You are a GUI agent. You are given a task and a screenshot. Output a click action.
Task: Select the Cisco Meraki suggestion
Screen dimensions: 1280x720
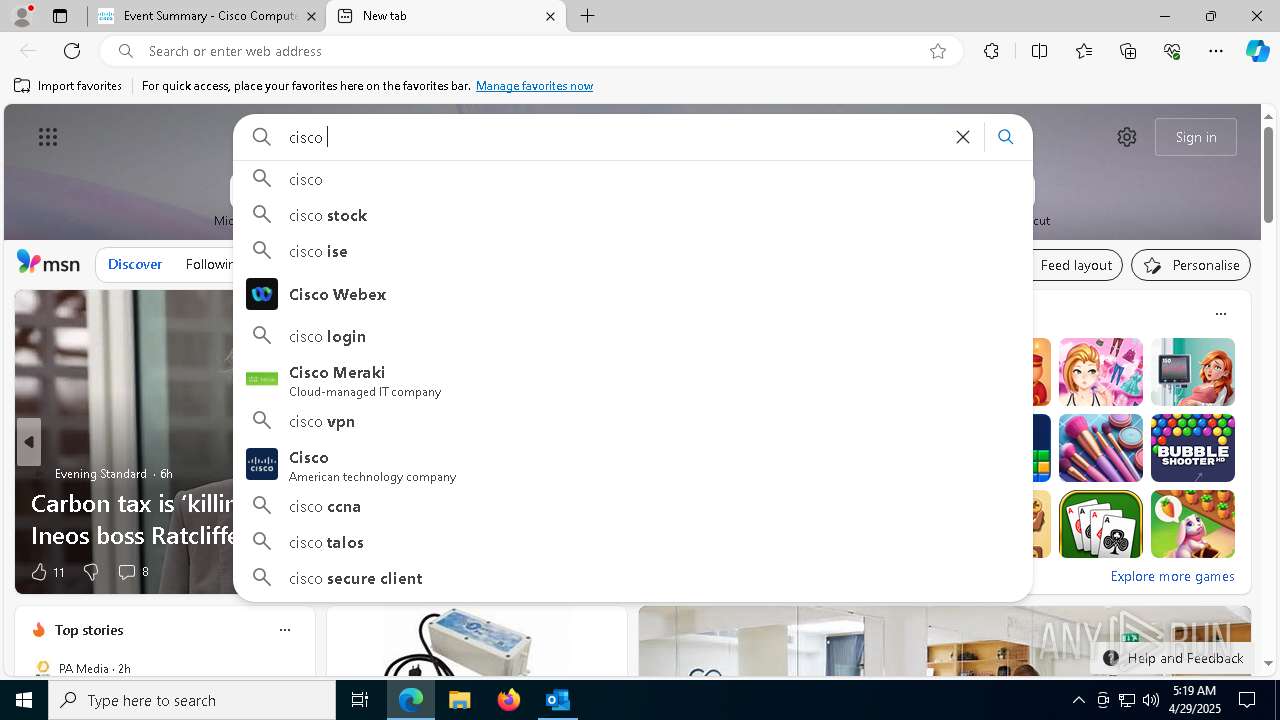632,380
